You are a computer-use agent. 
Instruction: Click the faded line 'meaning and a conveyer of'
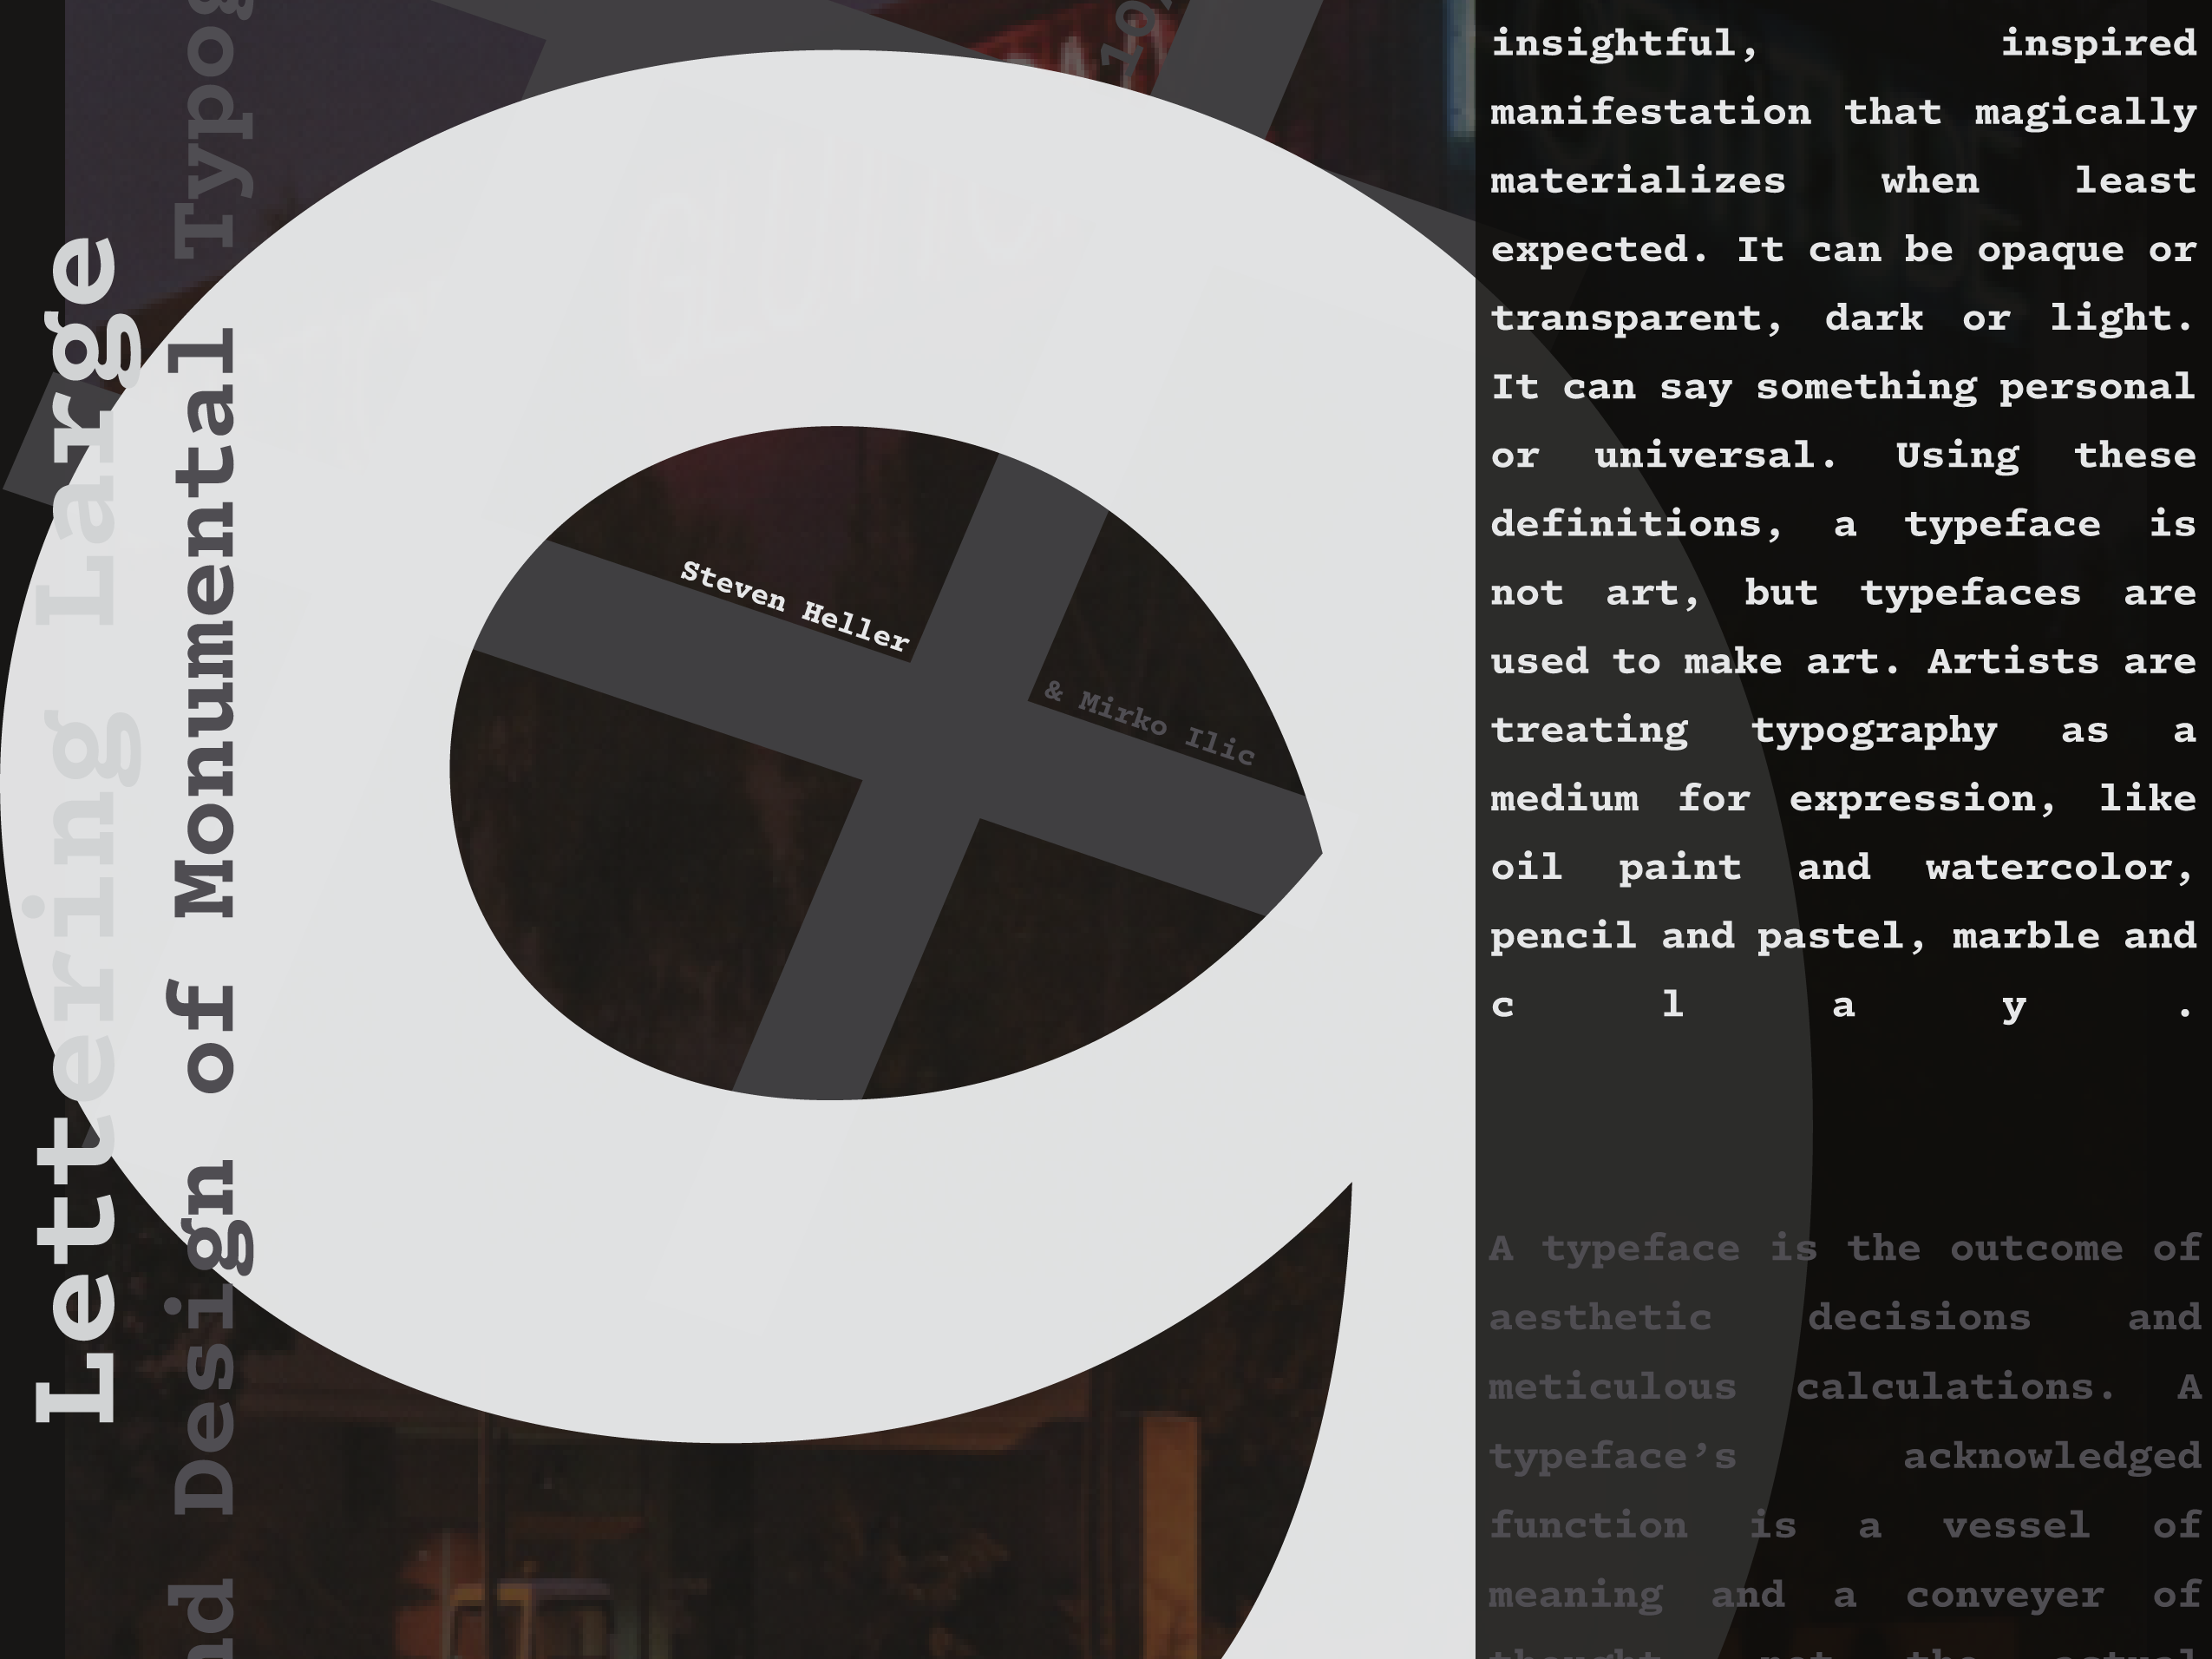[x=1844, y=1595]
